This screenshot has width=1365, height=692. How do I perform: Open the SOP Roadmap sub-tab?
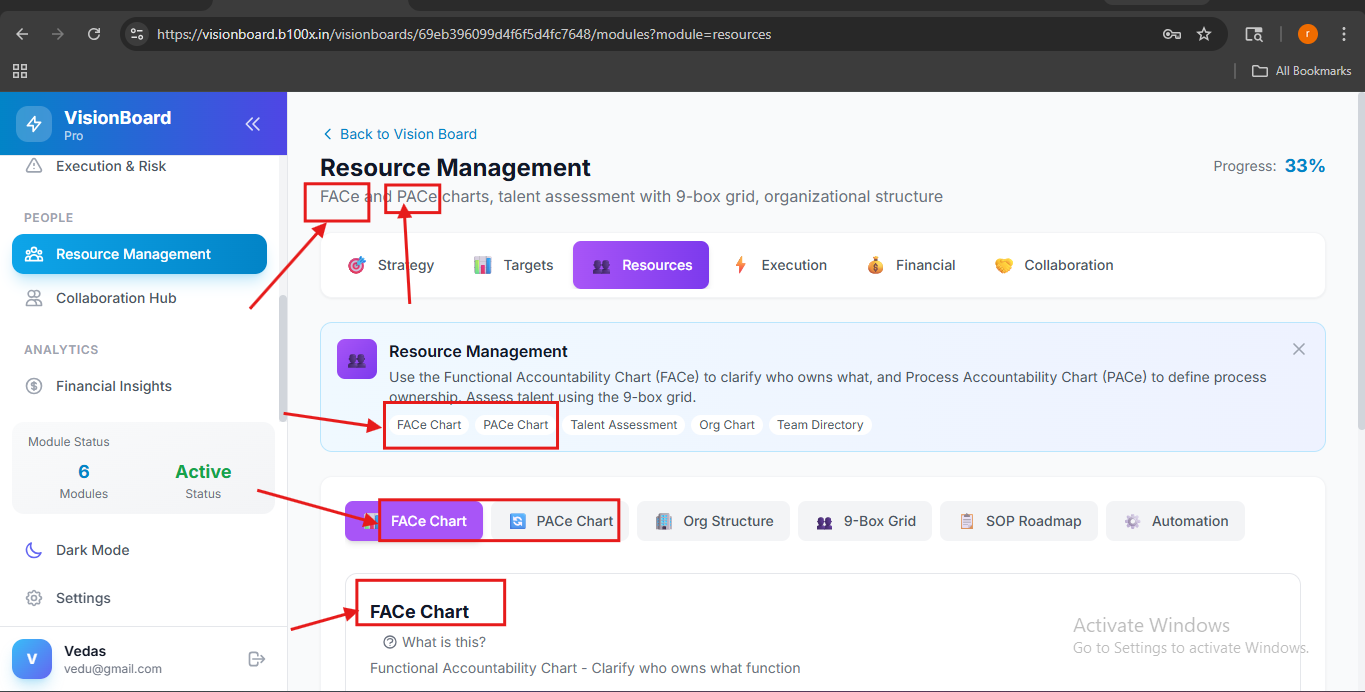click(1019, 521)
